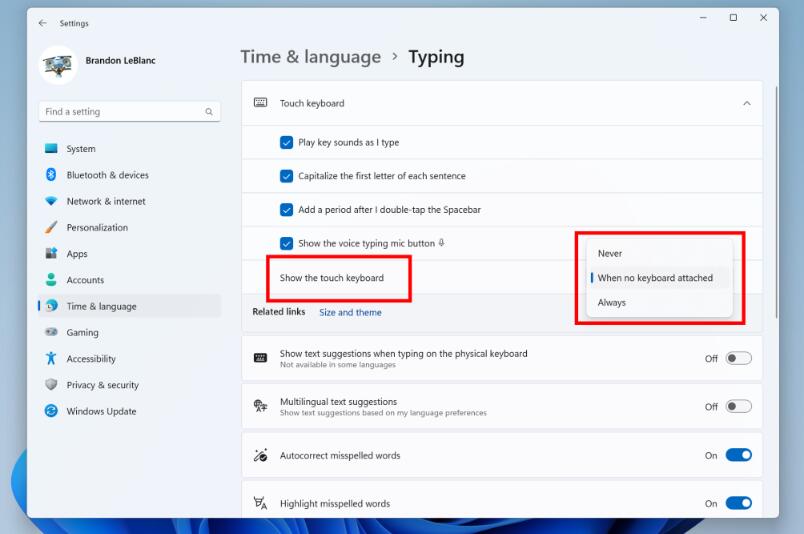Uncheck Add a period after double-tap Spacebar
Screen dimensions: 804x534
[x=286, y=210]
